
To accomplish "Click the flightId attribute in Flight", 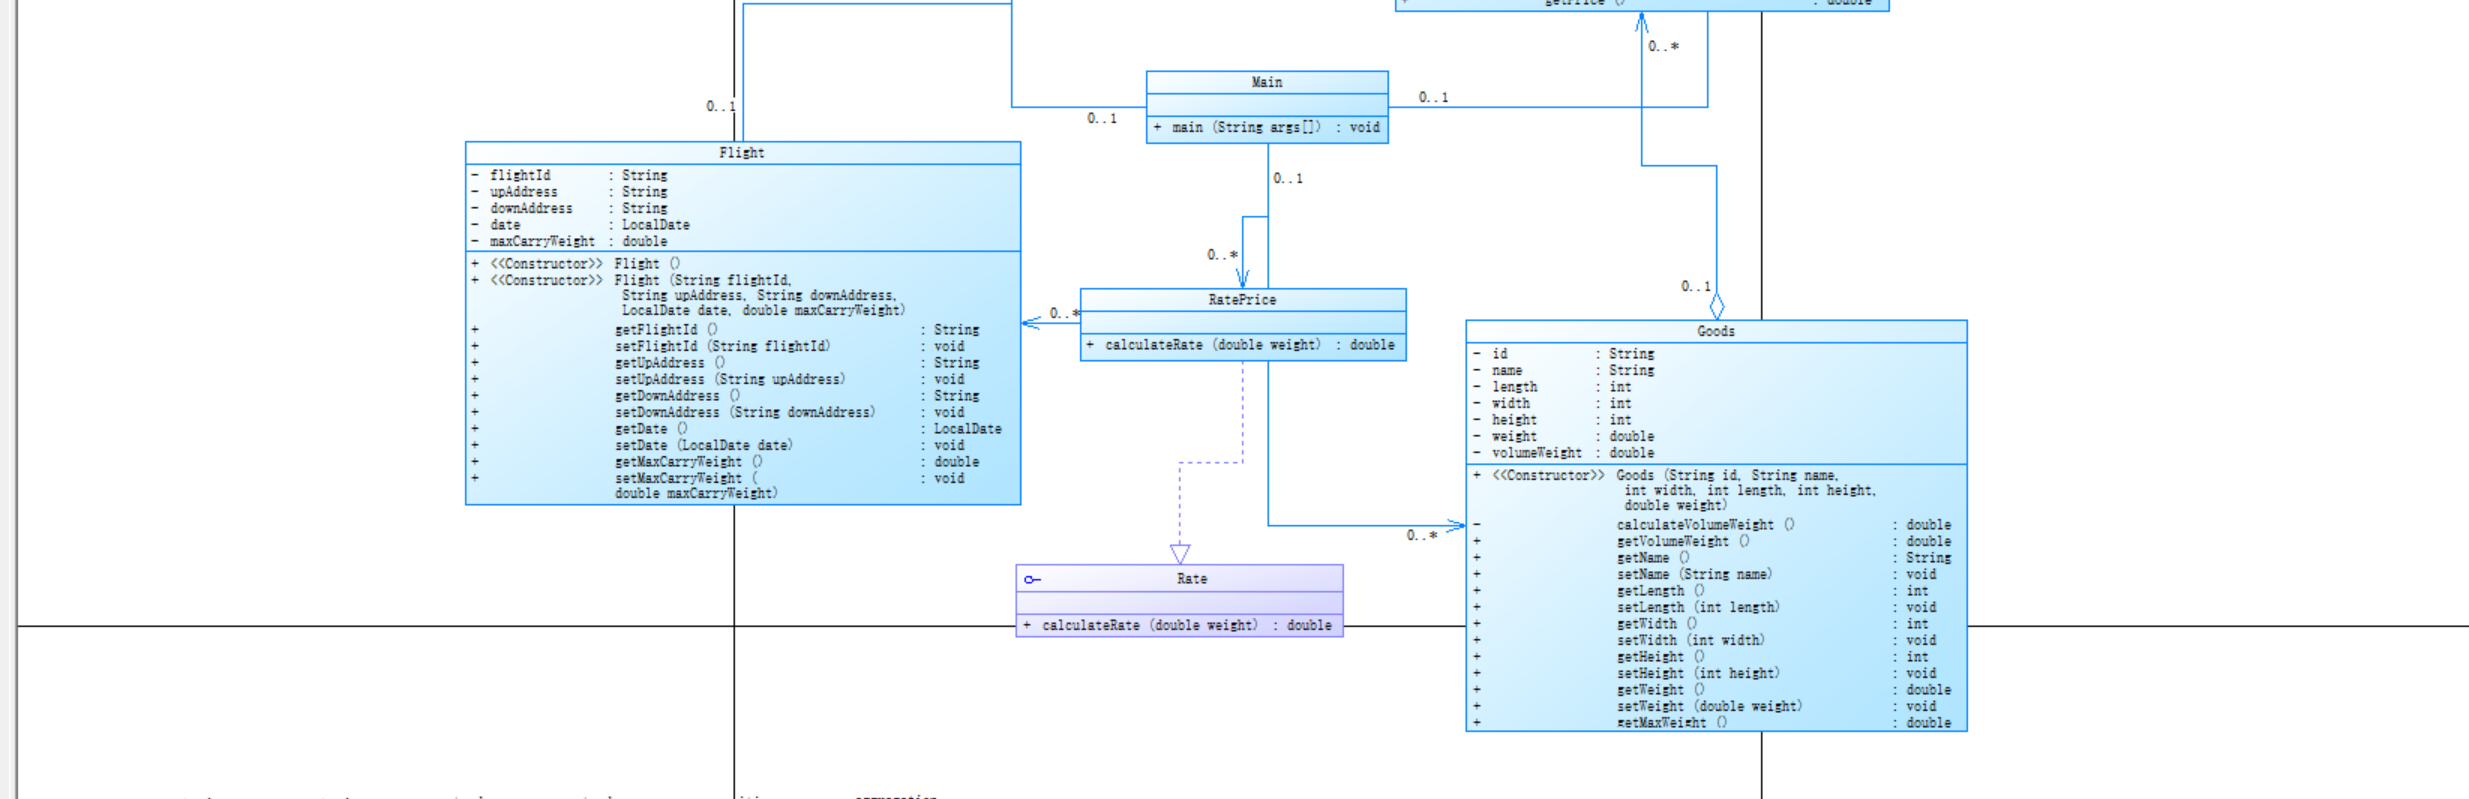I will (569, 175).
